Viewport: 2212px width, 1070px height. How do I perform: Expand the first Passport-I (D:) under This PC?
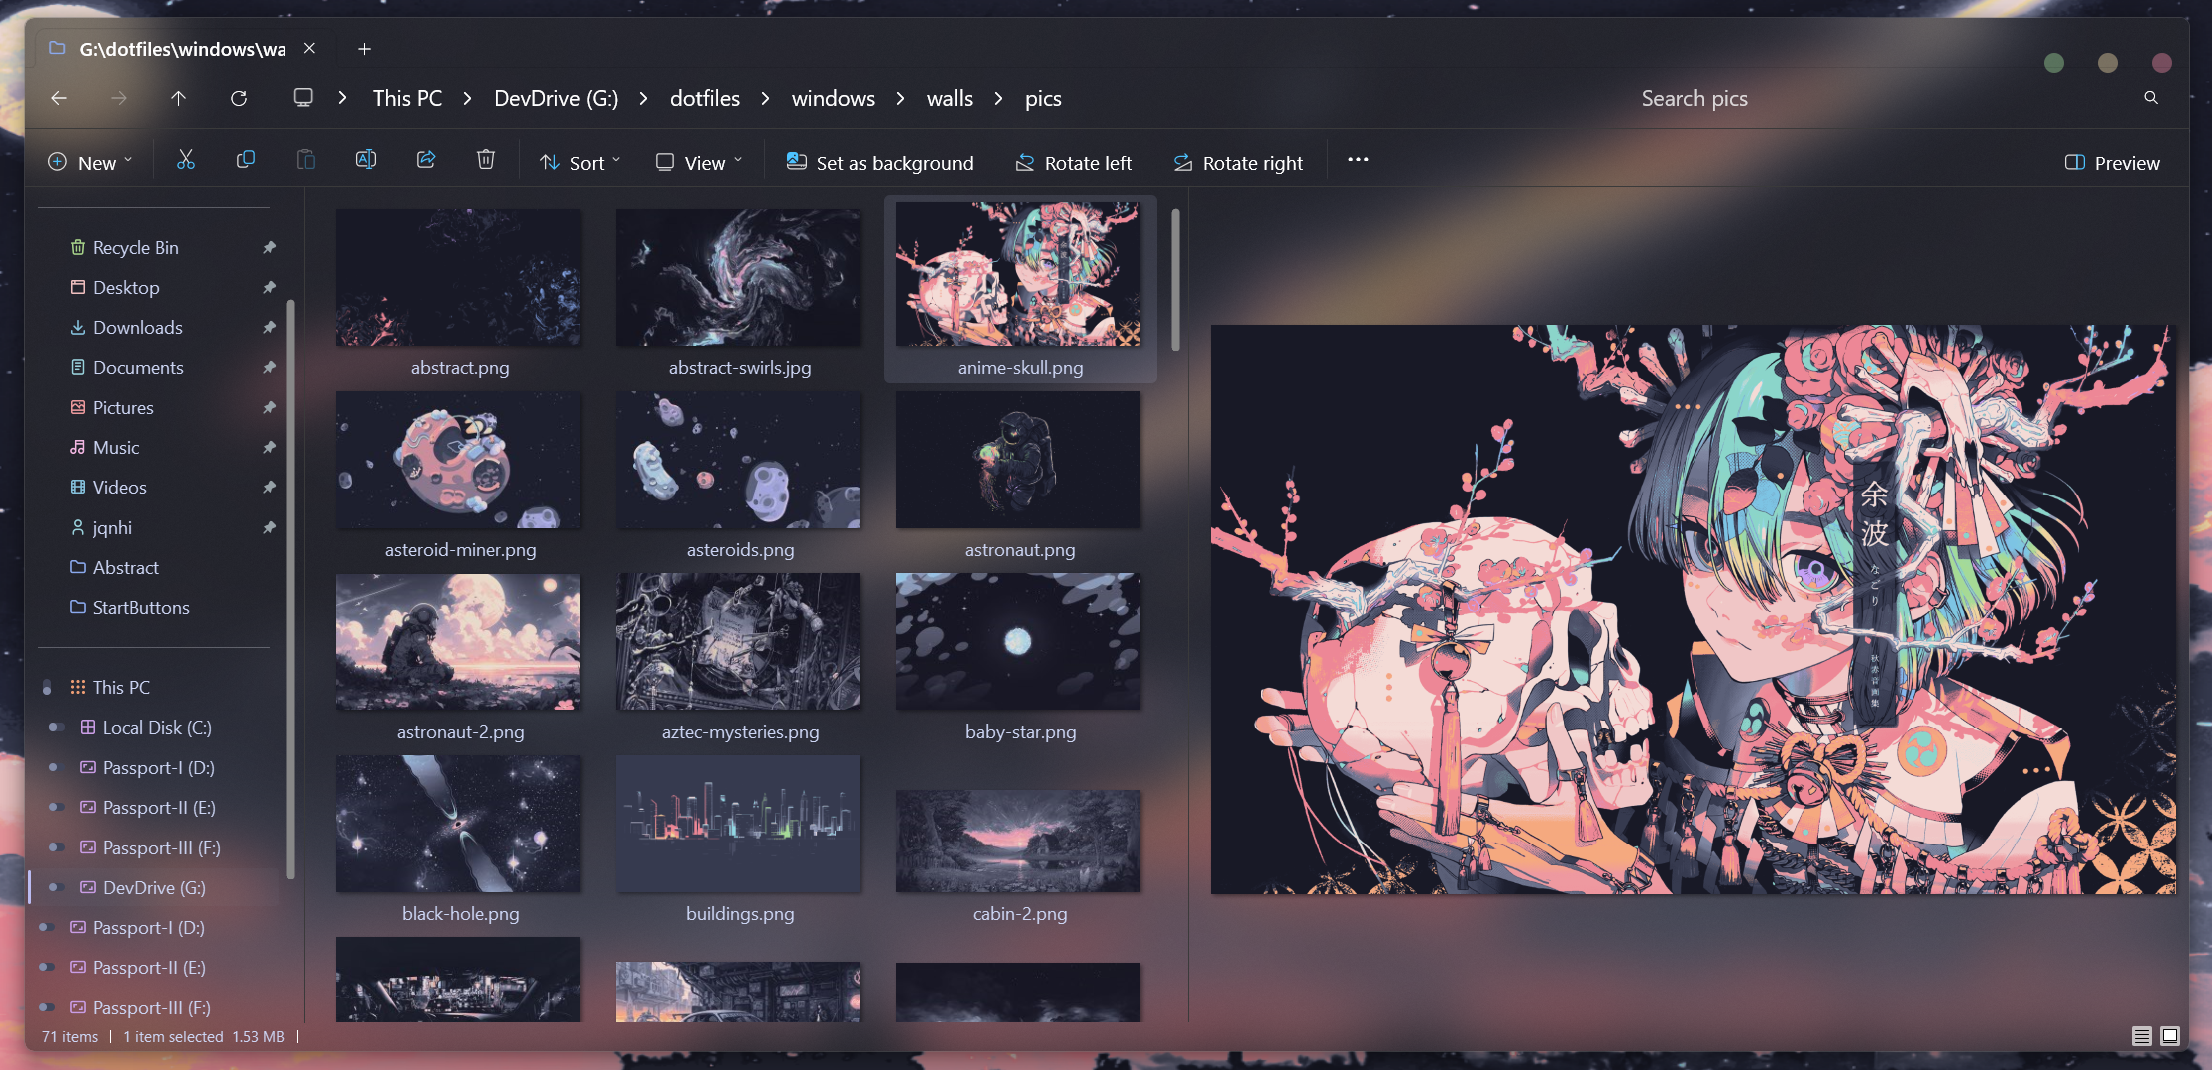coord(56,767)
